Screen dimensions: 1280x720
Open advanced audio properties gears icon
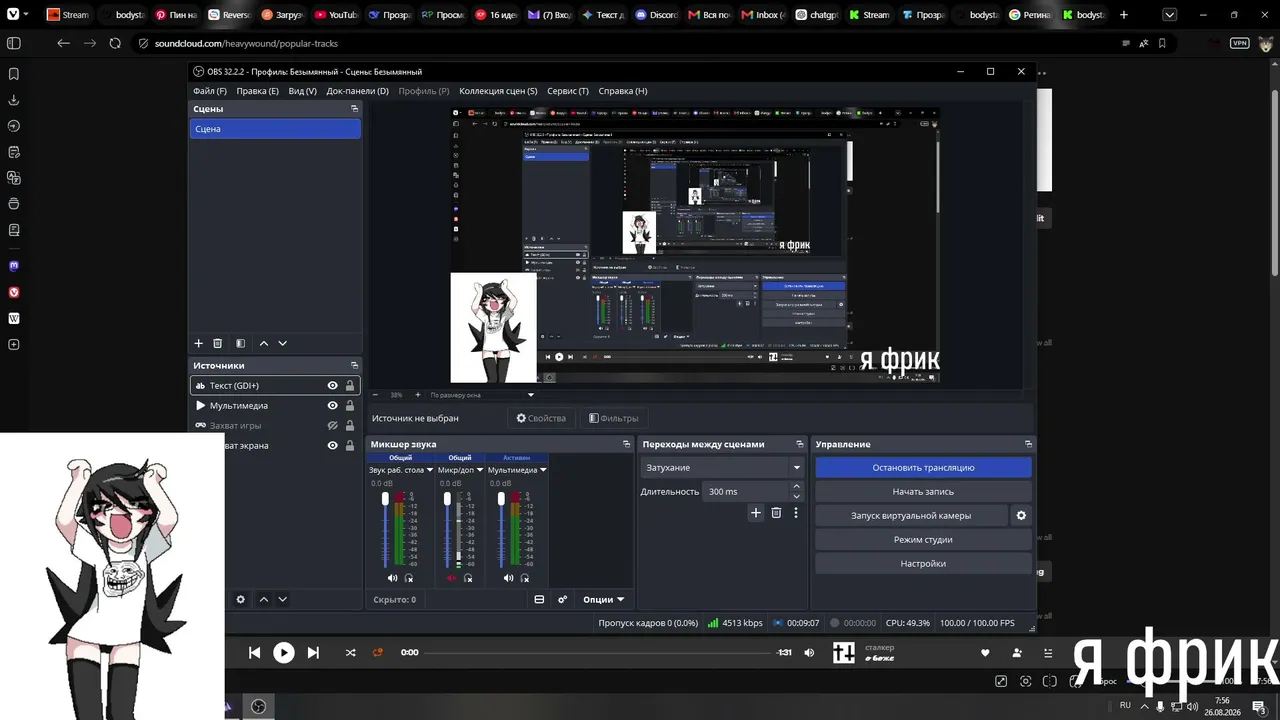tap(562, 599)
